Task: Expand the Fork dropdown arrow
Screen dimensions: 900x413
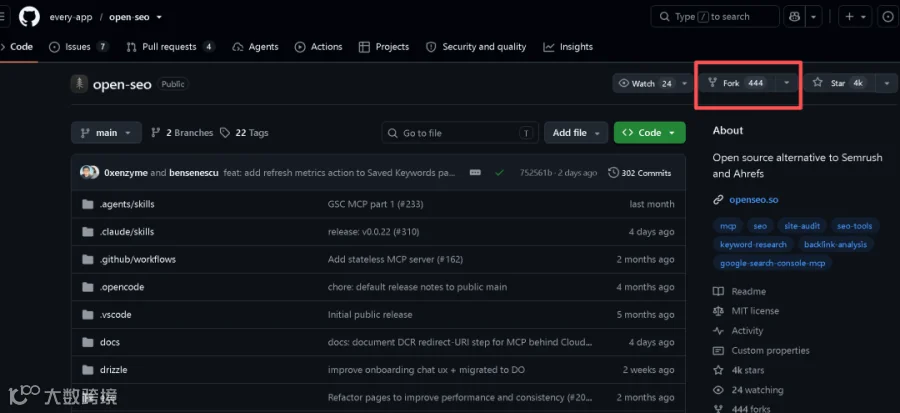Action: (x=786, y=83)
